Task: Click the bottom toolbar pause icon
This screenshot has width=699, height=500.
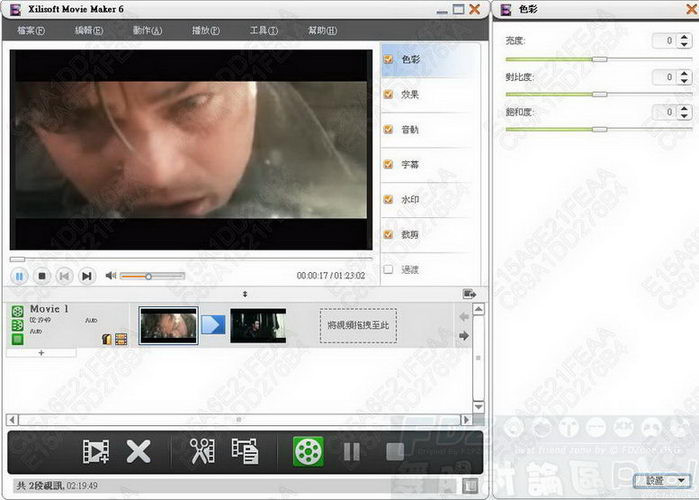Action: 352,452
